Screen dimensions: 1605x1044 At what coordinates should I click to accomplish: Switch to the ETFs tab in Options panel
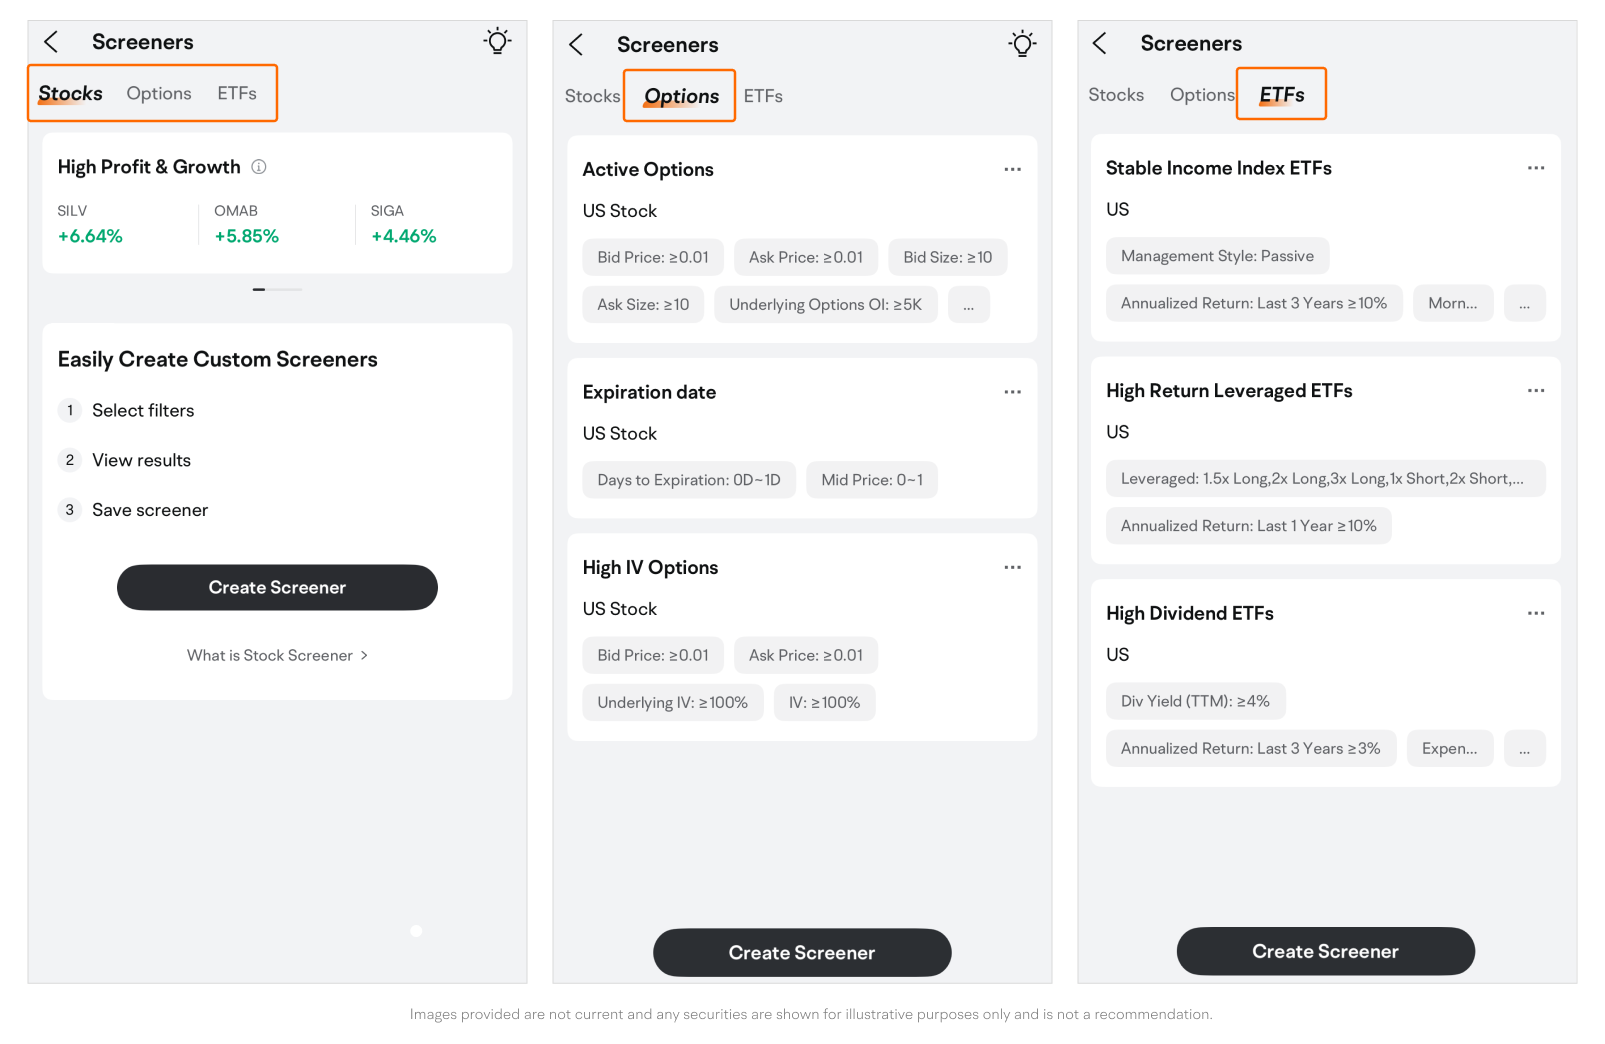click(x=763, y=97)
